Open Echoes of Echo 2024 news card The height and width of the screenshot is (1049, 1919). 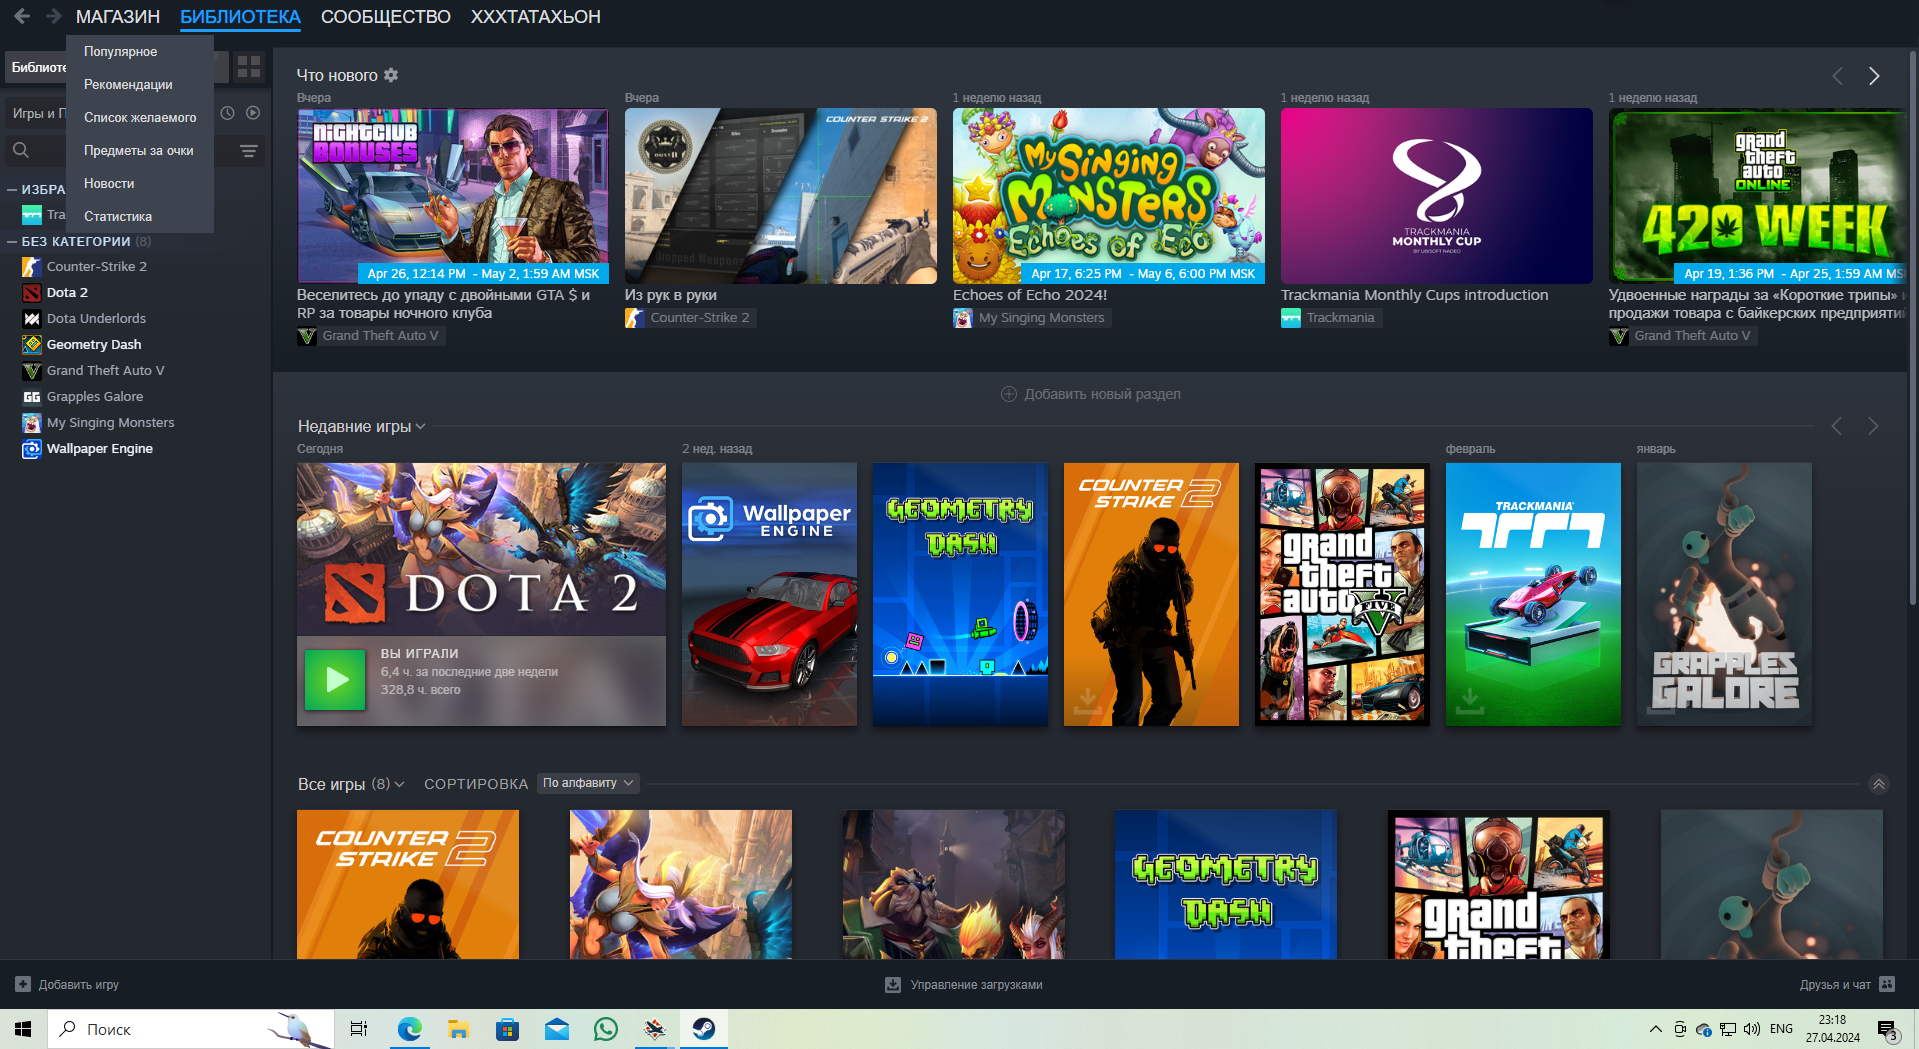click(x=1108, y=196)
